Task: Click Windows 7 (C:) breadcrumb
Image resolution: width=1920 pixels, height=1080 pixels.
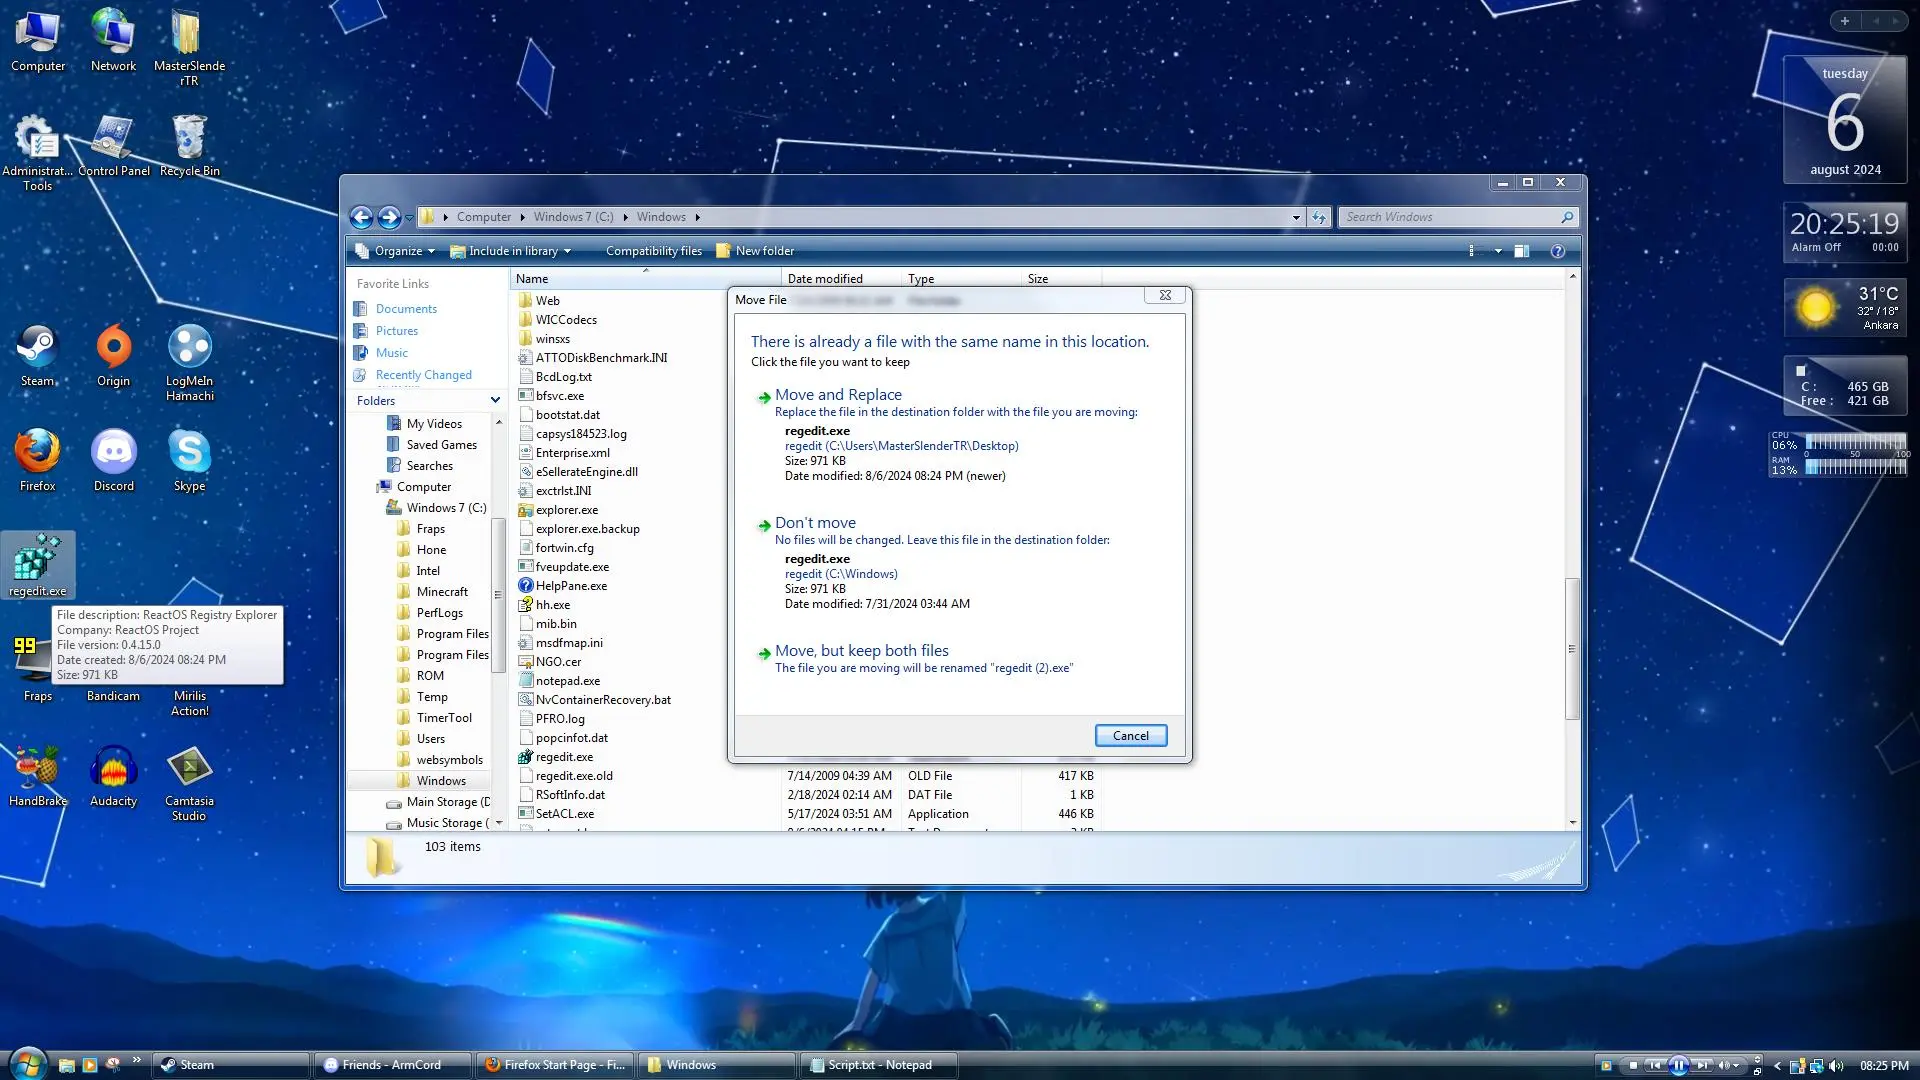Action: 573,218
